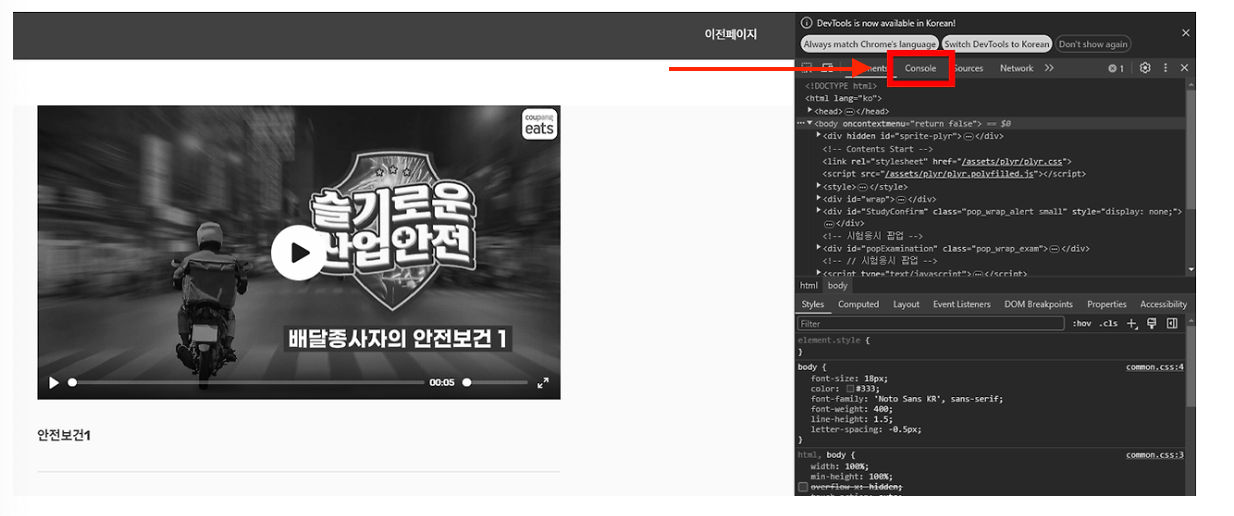Open the Event Listeners pane tab
The image size is (1234, 516).
(x=962, y=304)
